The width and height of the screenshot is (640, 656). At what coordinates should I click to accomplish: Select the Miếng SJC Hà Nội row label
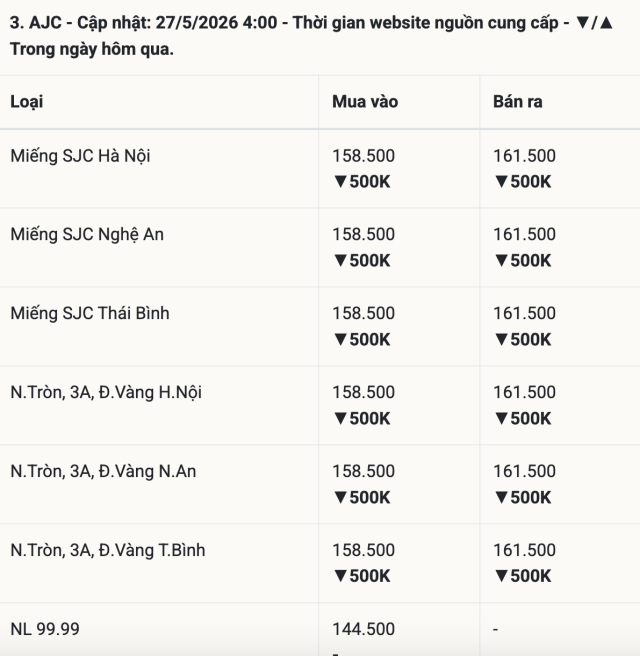[80, 156]
